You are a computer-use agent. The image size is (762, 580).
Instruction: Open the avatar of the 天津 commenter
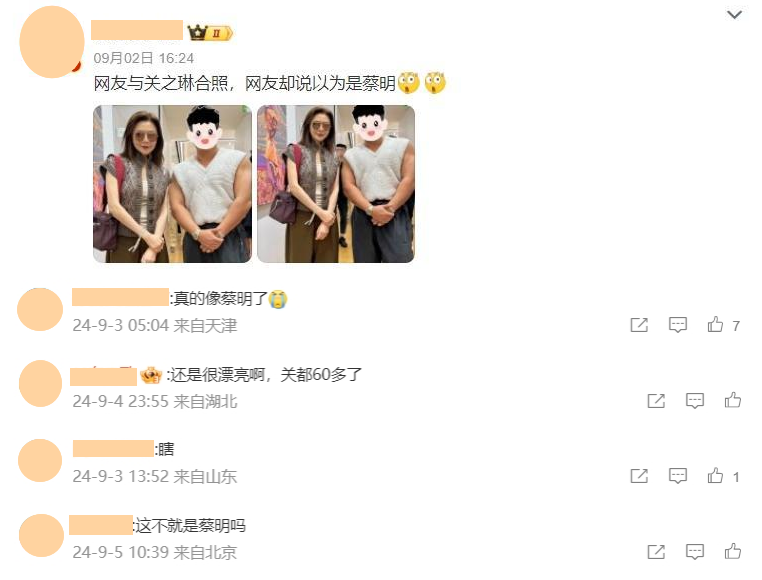tap(40, 310)
